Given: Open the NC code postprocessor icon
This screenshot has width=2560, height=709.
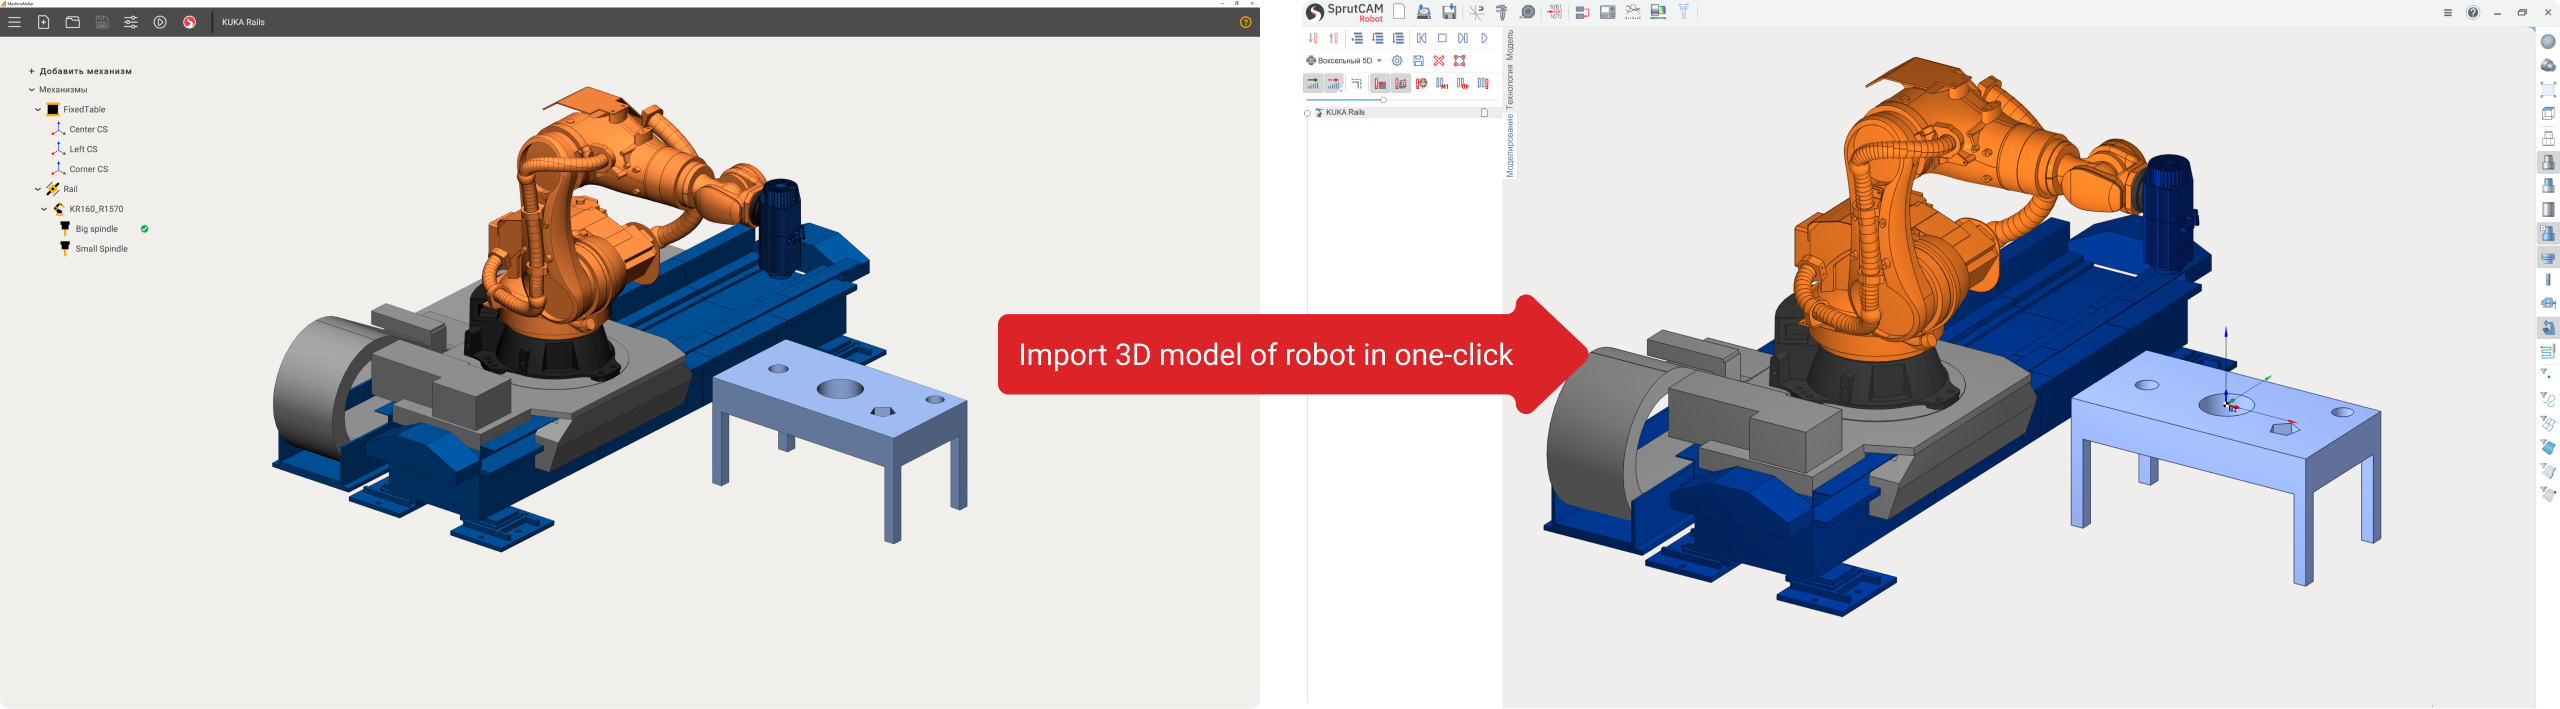Looking at the screenshot, I should pos(1555,12).
